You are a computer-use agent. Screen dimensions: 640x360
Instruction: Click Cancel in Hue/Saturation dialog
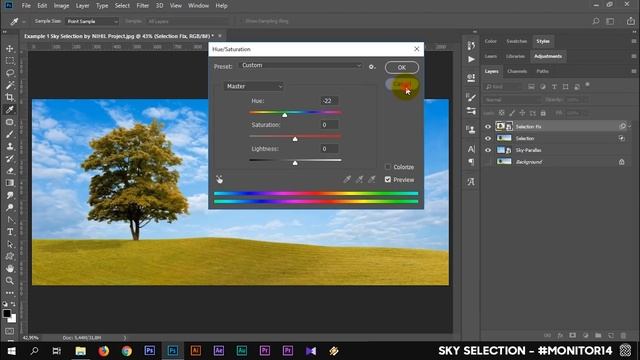tap(402, 84)
